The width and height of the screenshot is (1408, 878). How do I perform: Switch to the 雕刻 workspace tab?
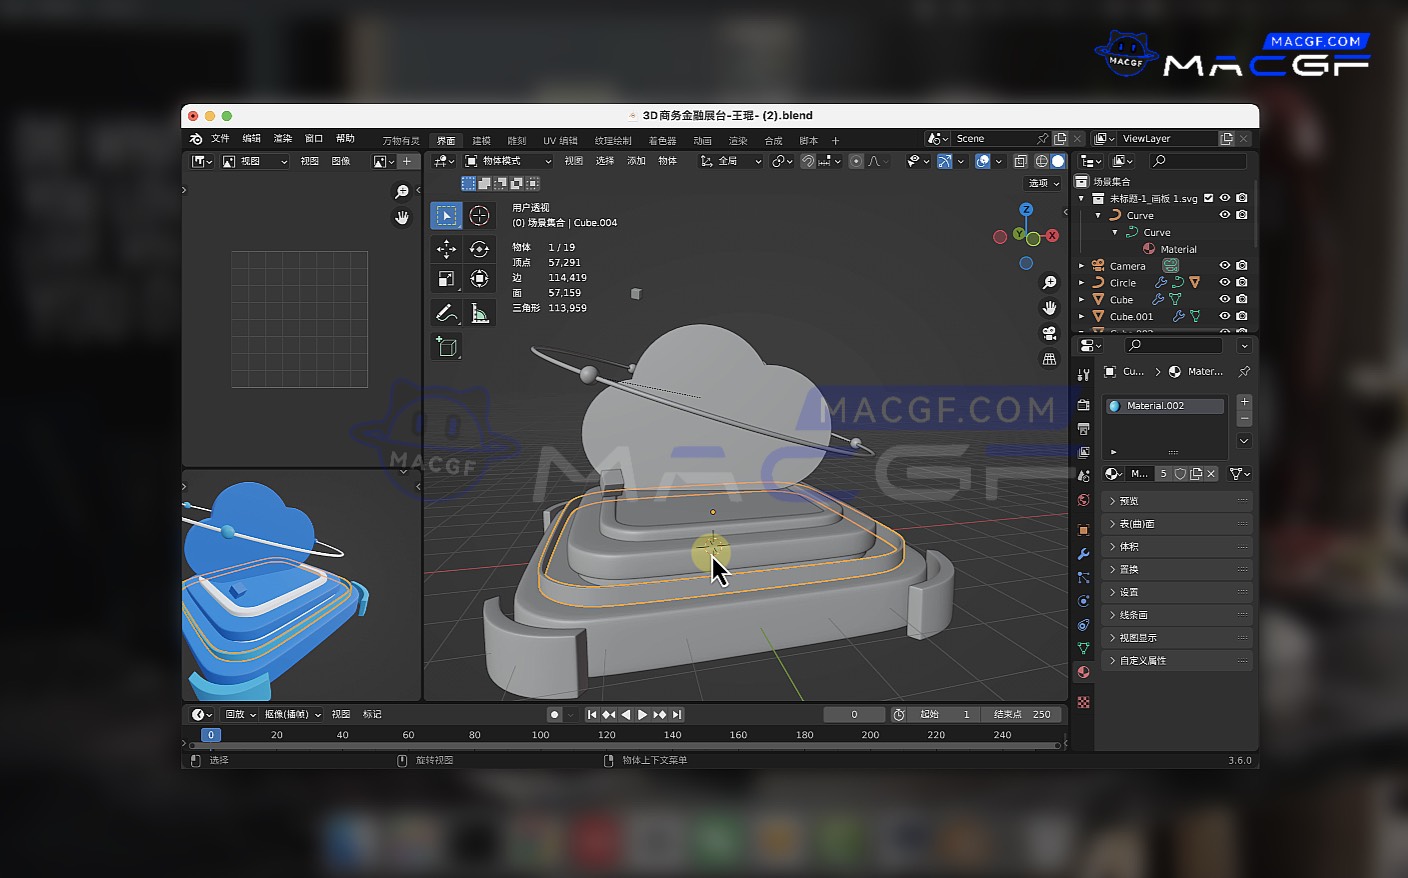click(516, 141)
